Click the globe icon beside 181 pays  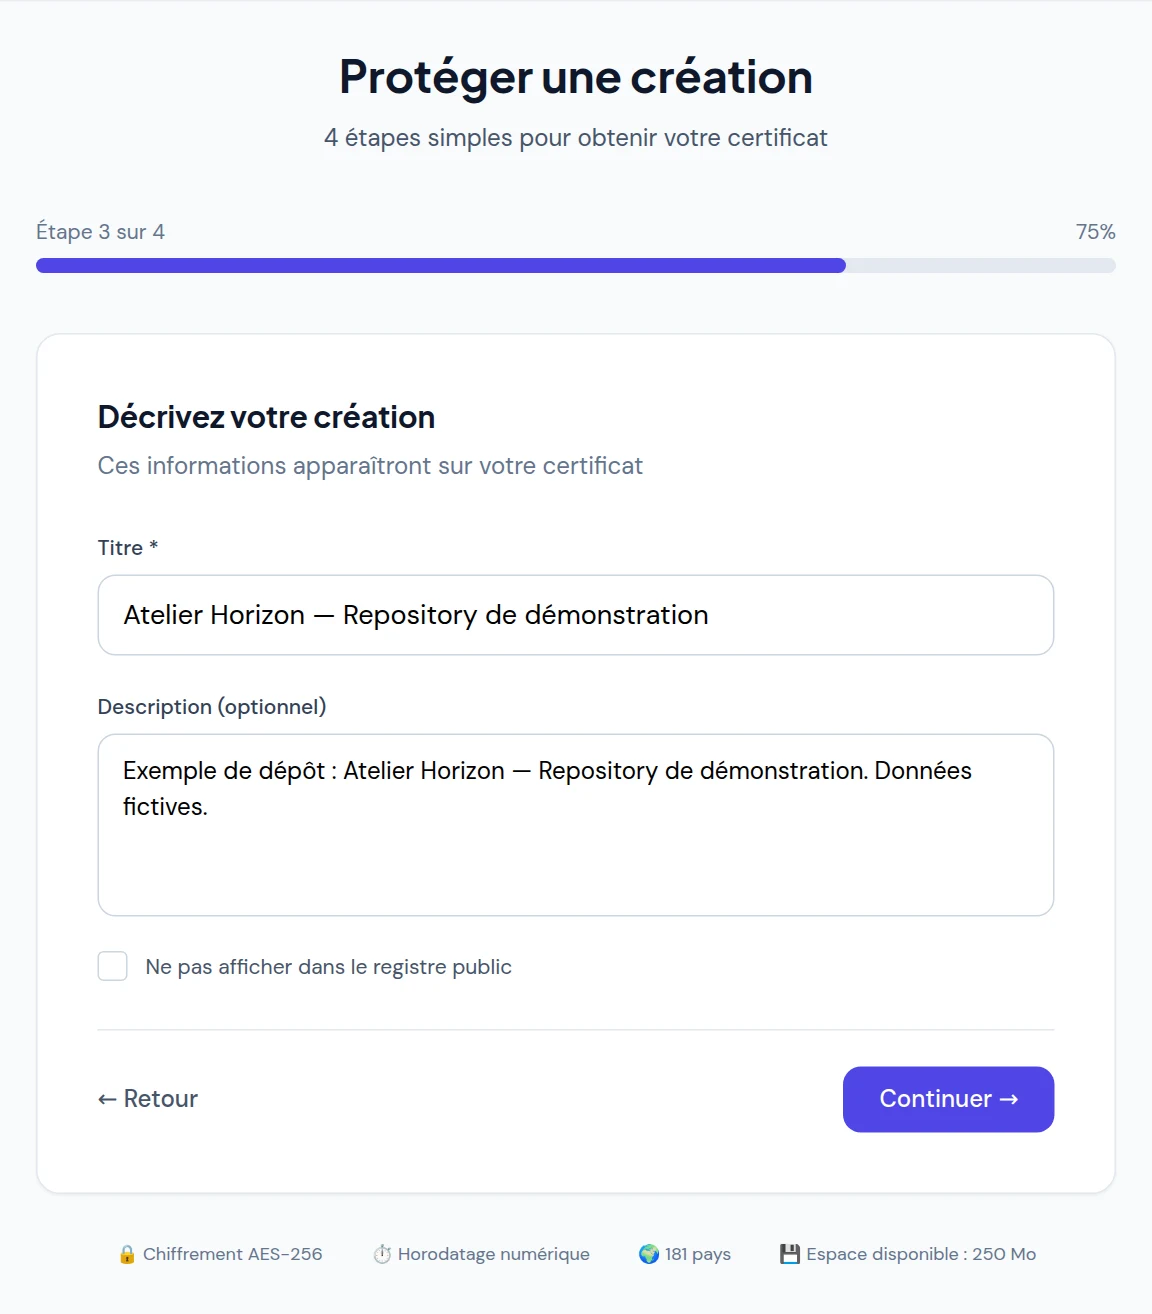(x=649, y=1254)
